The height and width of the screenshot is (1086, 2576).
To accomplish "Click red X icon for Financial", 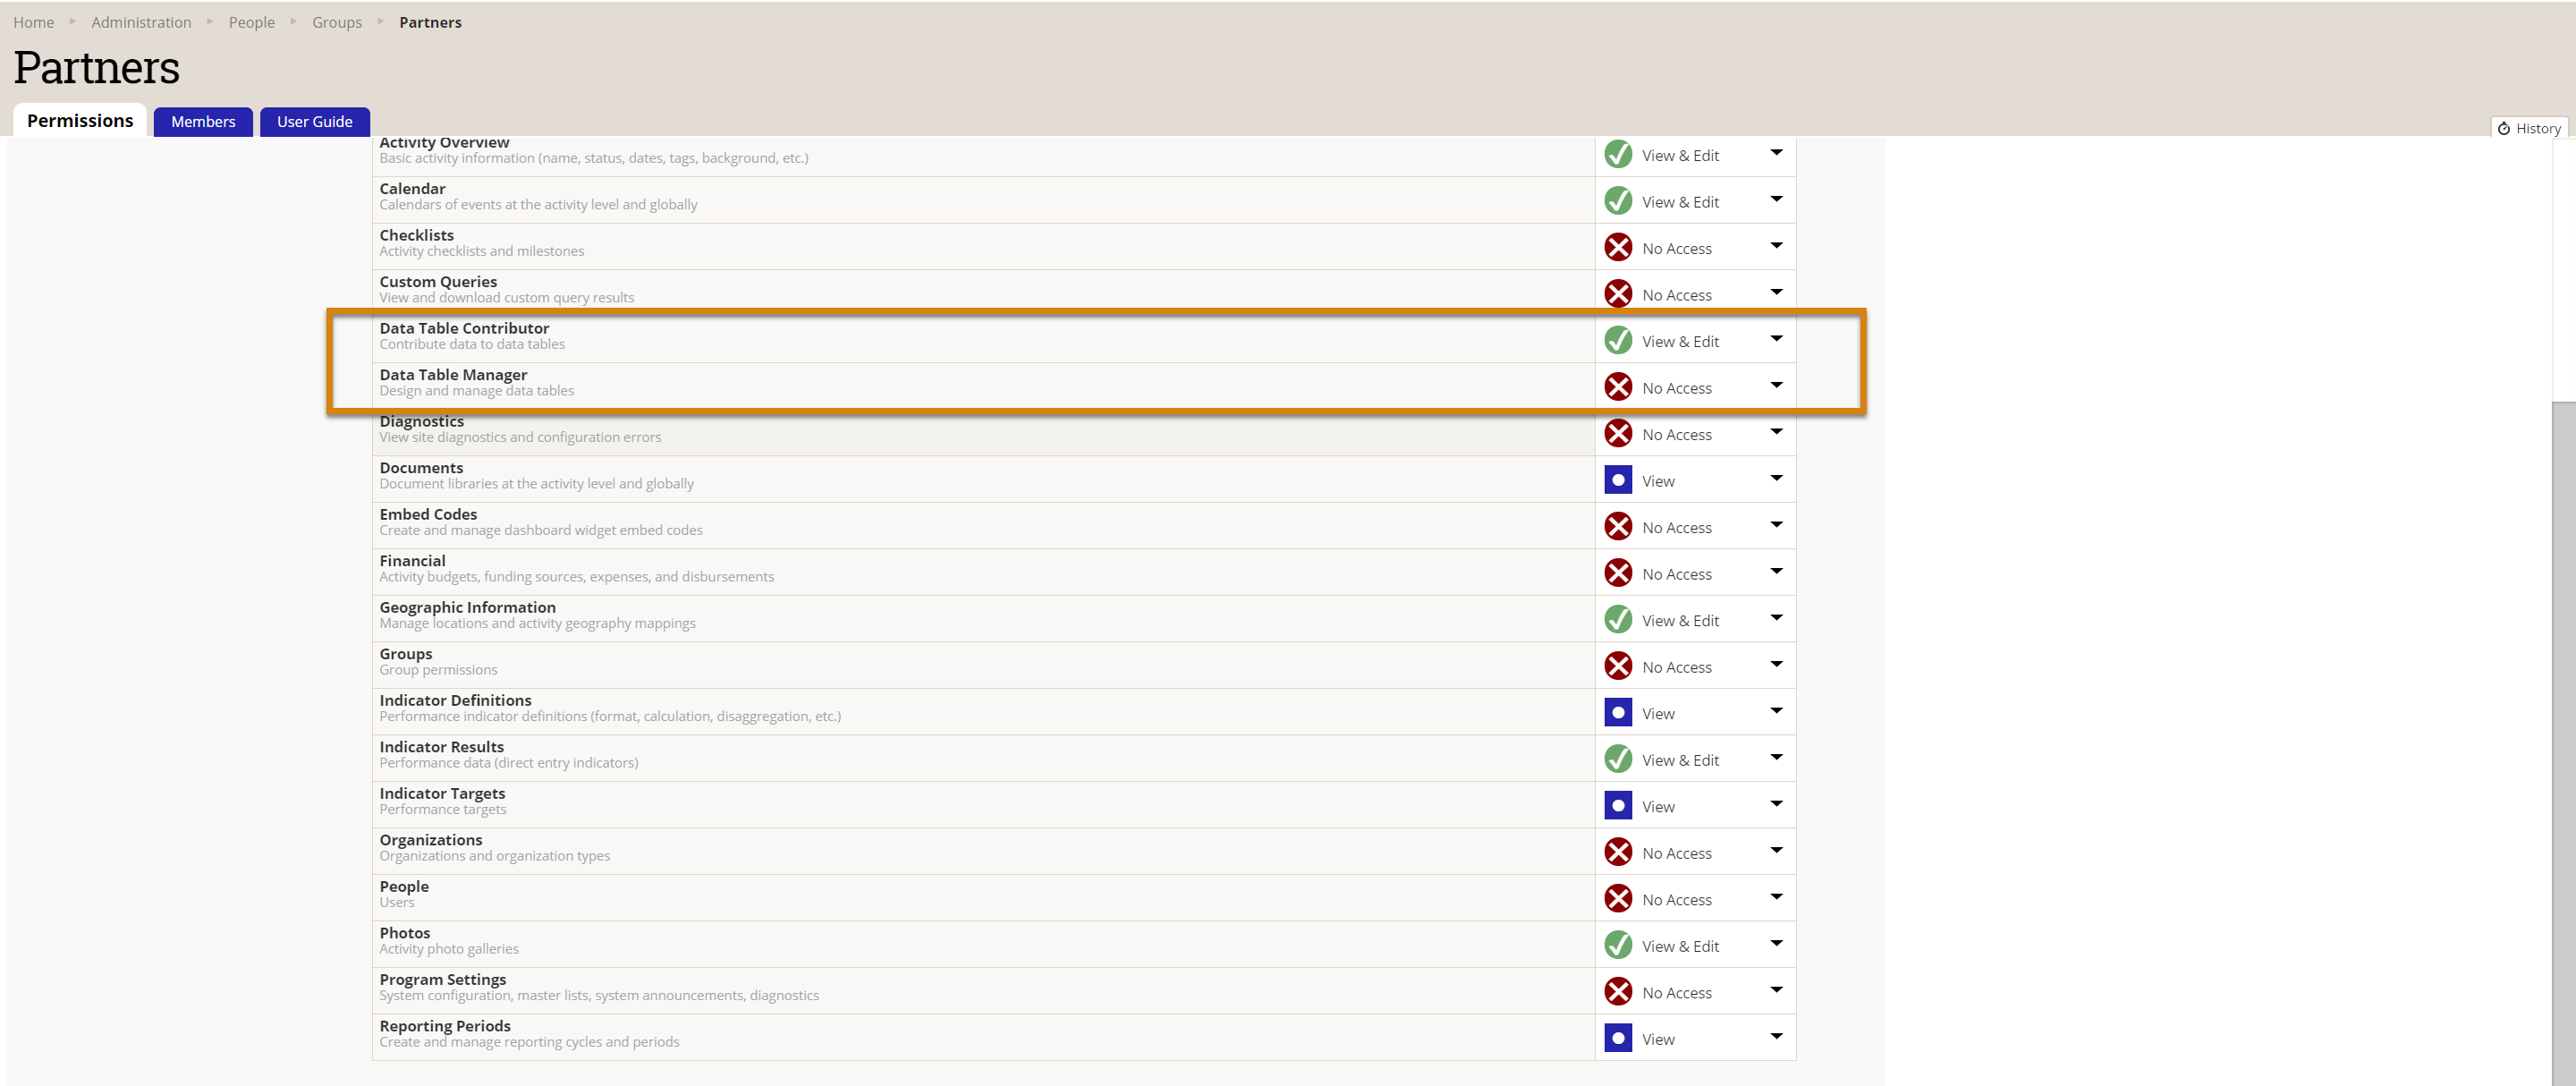I will pos(1617,573).
